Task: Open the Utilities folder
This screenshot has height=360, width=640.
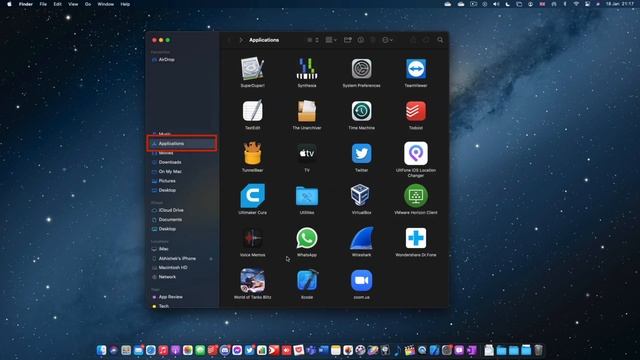Action: pyautogui.click(x=307, y=196)
